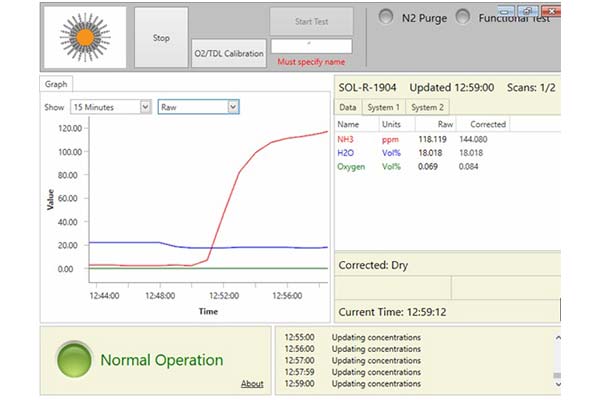Click the Corrected column header
The height and width of the screenshot is (400, 600).
[x=488, y=124]
